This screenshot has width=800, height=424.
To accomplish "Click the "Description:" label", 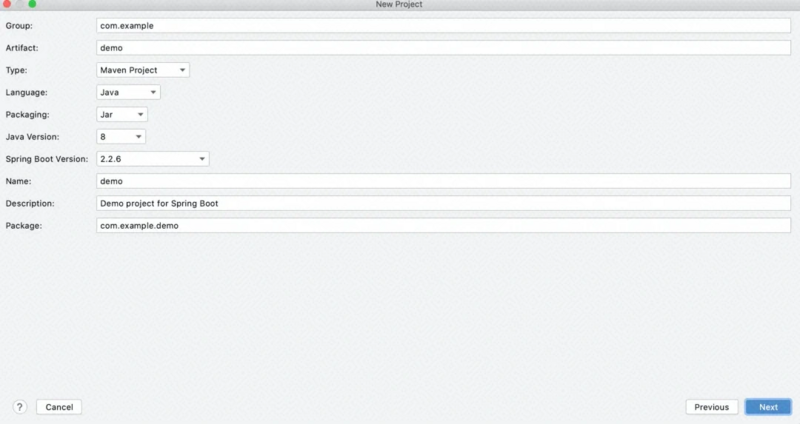I will tap(30, 203).
